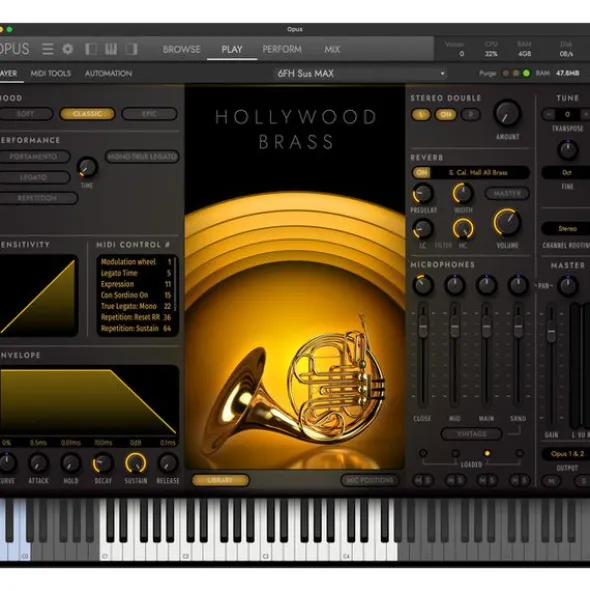The height and width of the screenshot is (591, 590).
Task: Toggle the right side panel view icon
Action: (x=131, y=49)
